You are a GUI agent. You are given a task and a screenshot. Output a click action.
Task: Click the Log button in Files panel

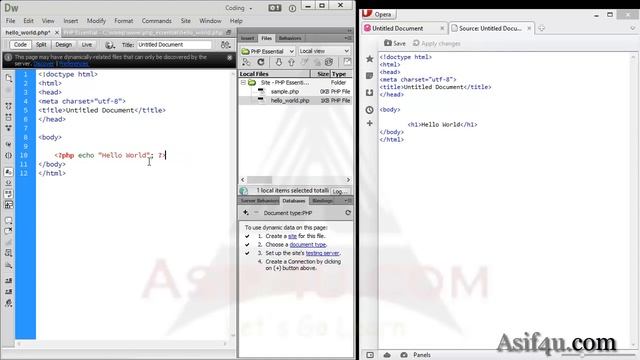340,191
